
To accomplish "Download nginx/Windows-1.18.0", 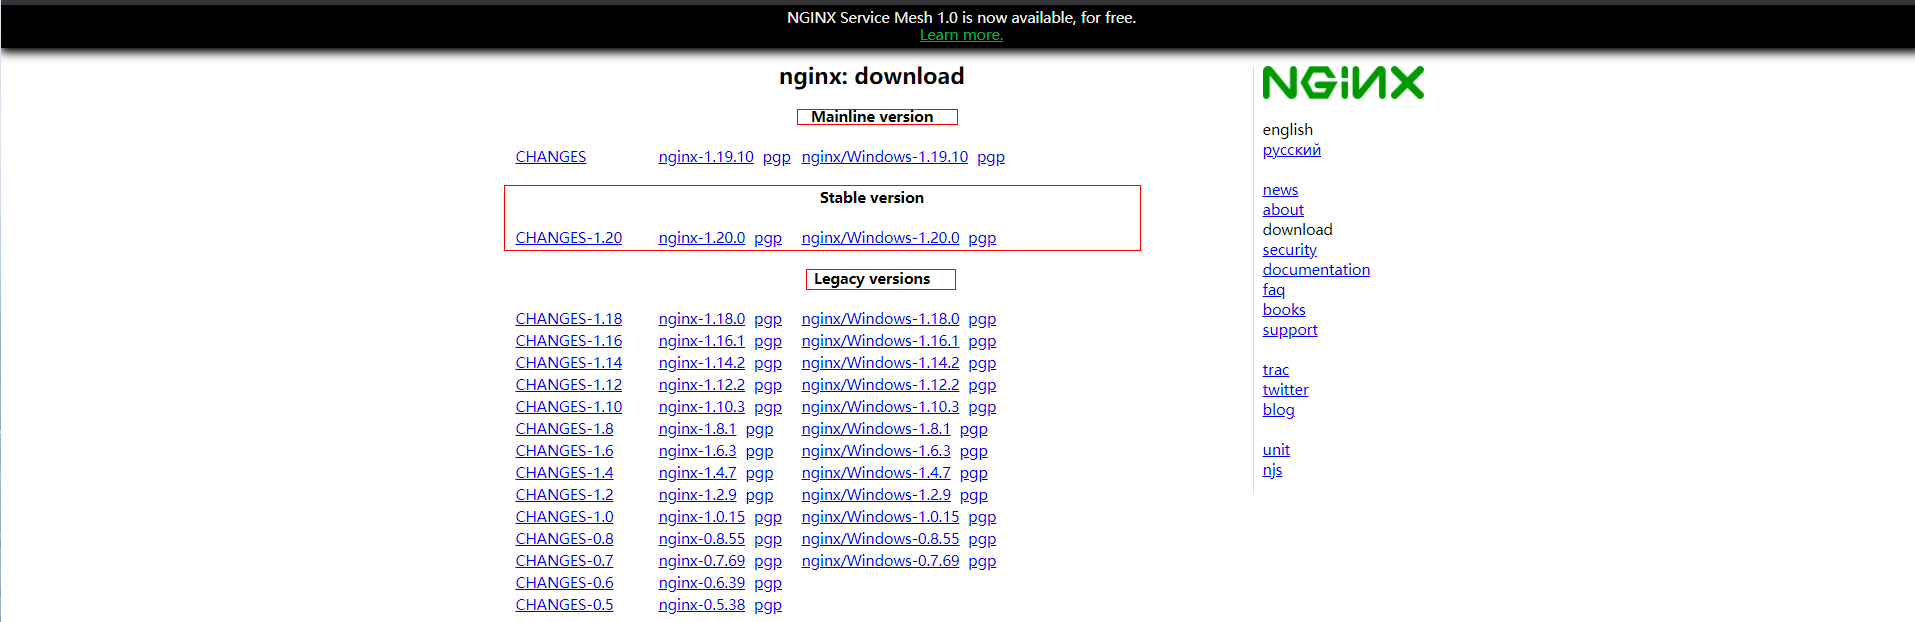I will [x=880, y=319].
